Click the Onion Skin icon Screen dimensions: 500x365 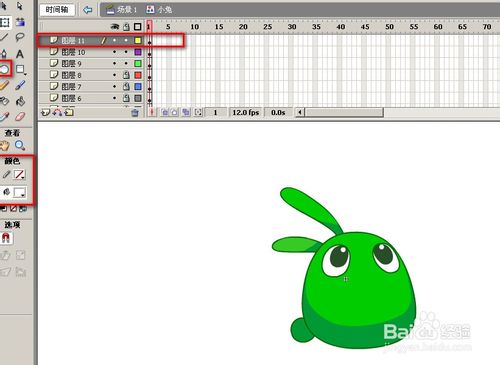pyautogui.click(x=165, y=112)
